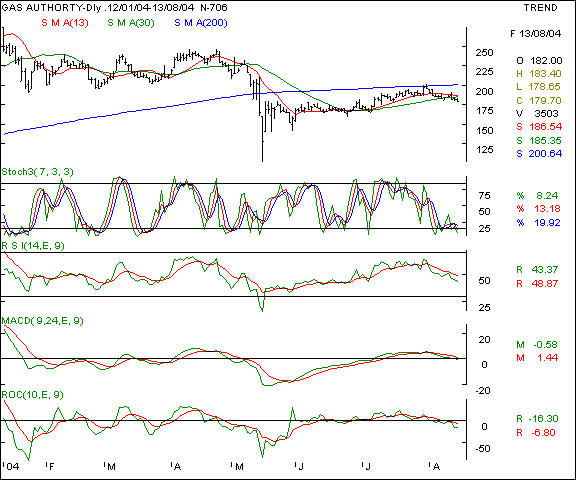Click the stochastic value 13.18
Screen dimensions: 576x480
(547, 209)
